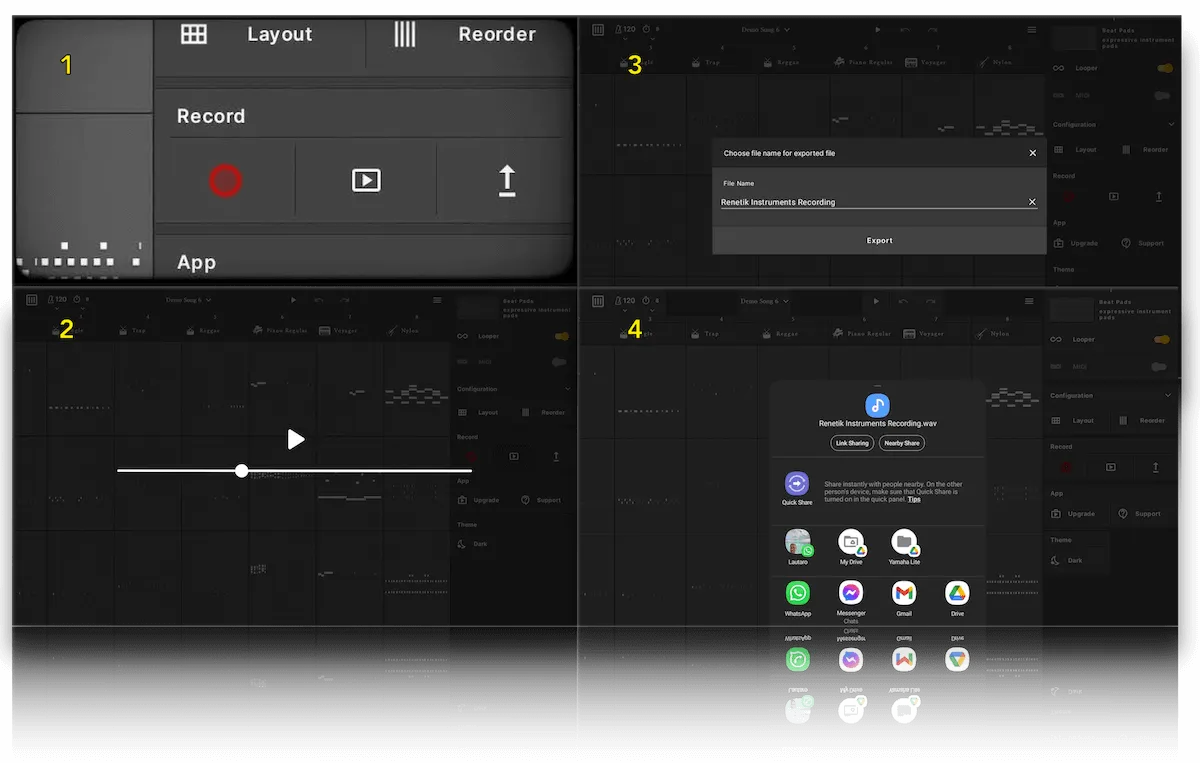Click the Support button in panel 2
Image resolution: width=1200 pixels, height=763 pixels.
pyautogui.click(x=541, y=500)
